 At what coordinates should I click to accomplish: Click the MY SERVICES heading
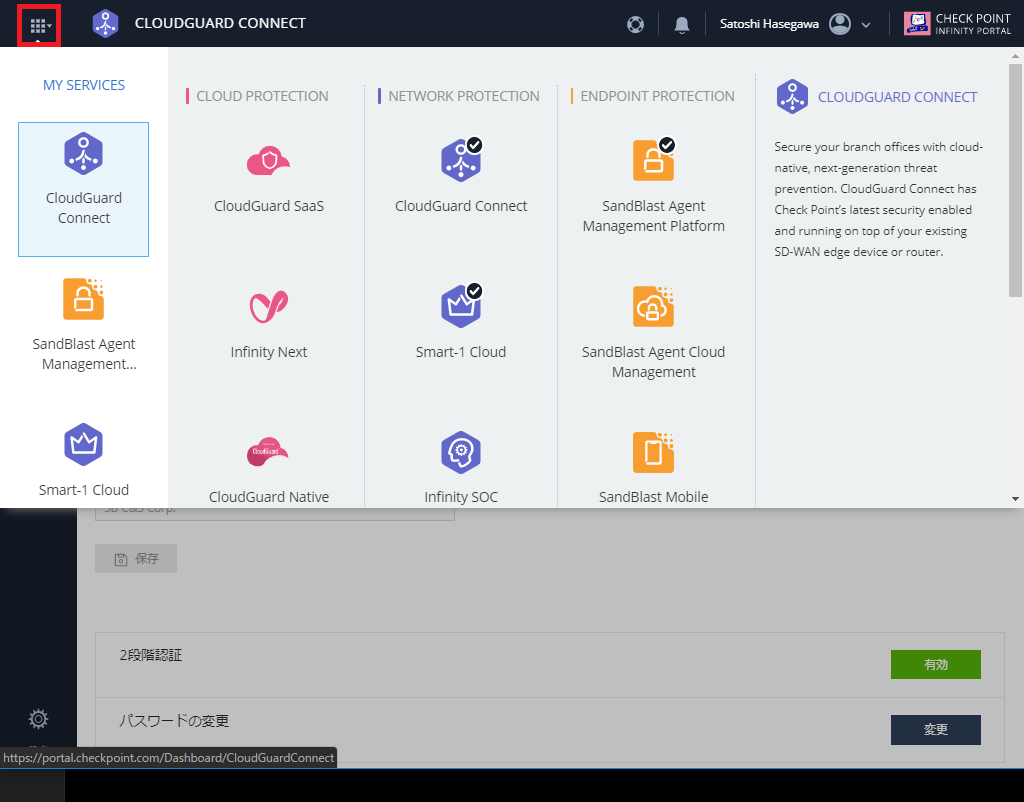pos(84,85)
